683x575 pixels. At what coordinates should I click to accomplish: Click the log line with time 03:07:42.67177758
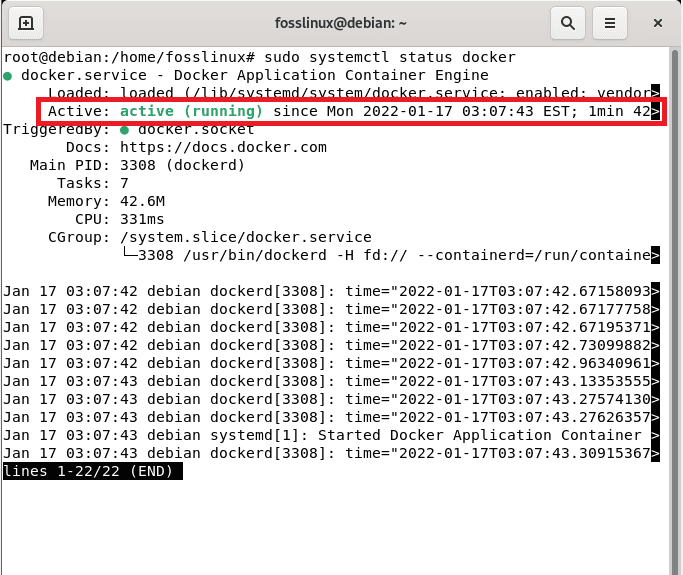331,309
